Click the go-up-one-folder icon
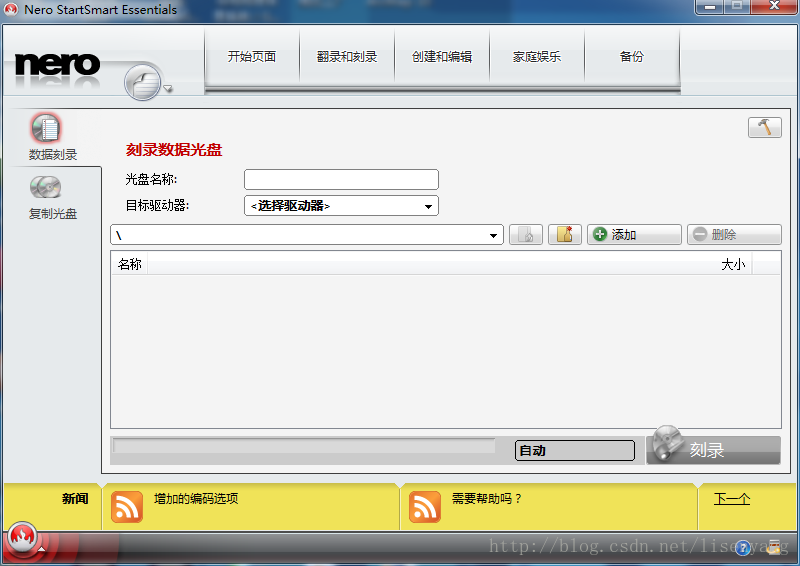This screenshot has width=800, height=566. pos(526,235)
